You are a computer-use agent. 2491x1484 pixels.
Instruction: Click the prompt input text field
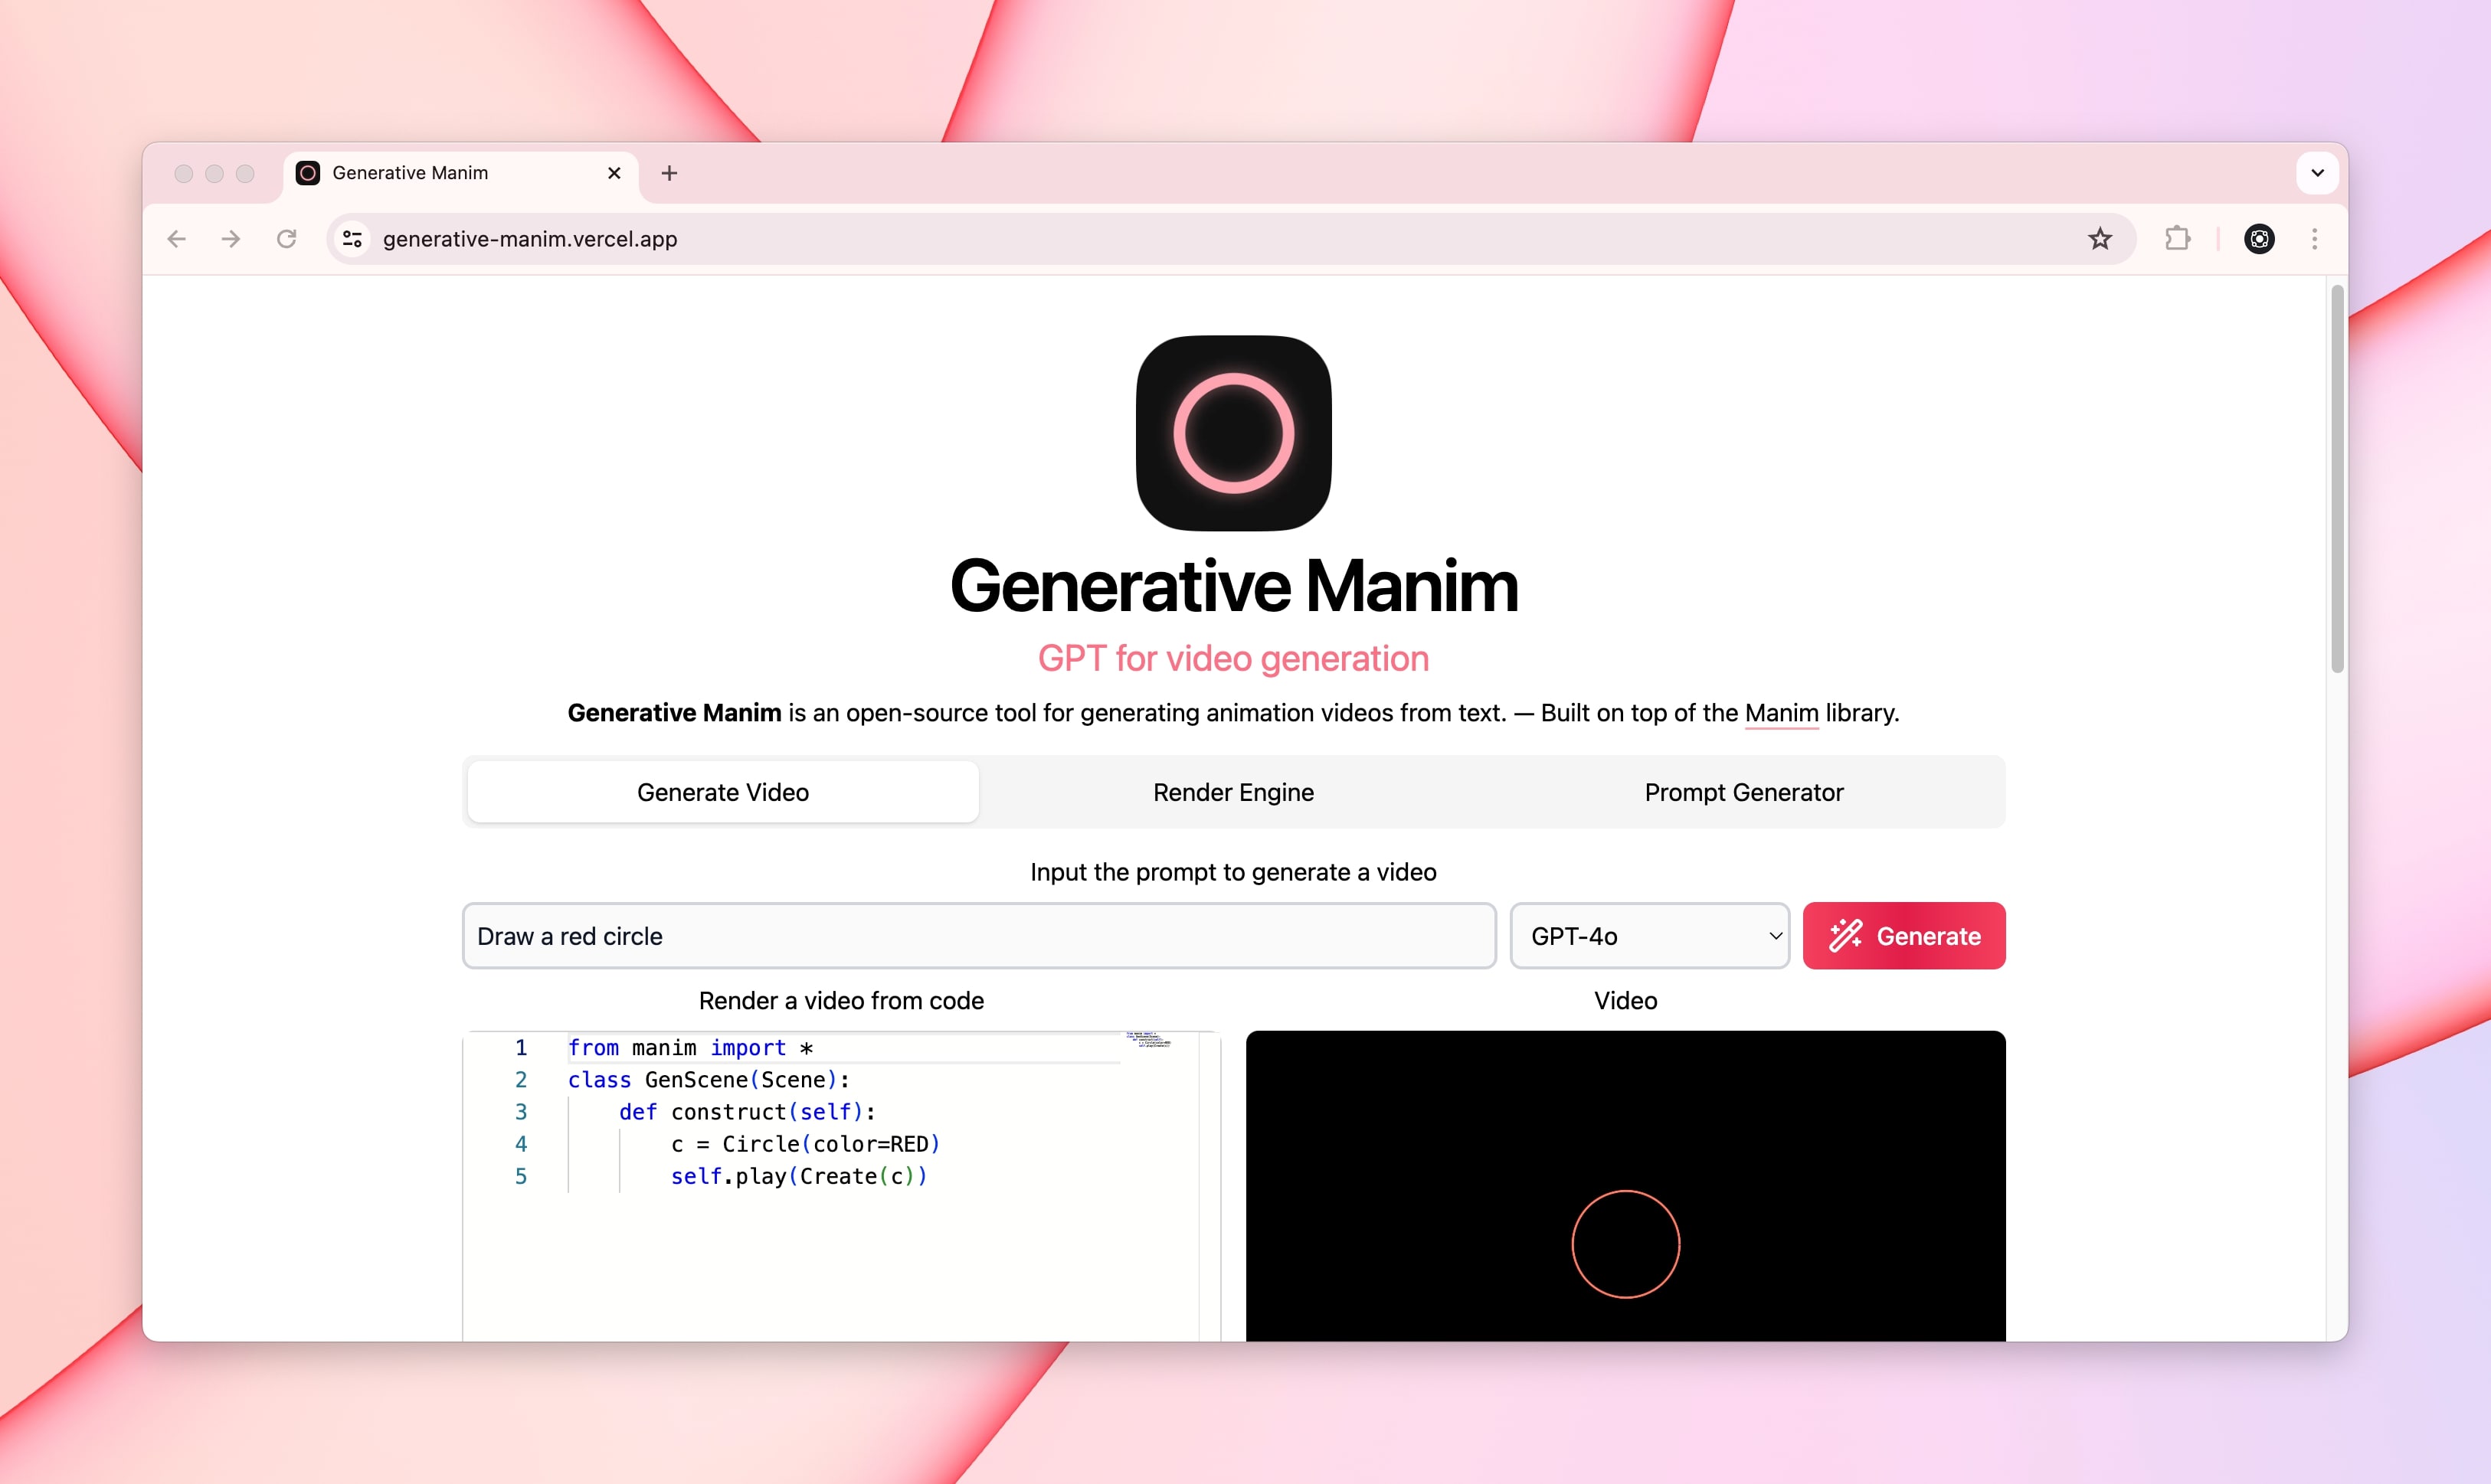(x=979, y=934)
